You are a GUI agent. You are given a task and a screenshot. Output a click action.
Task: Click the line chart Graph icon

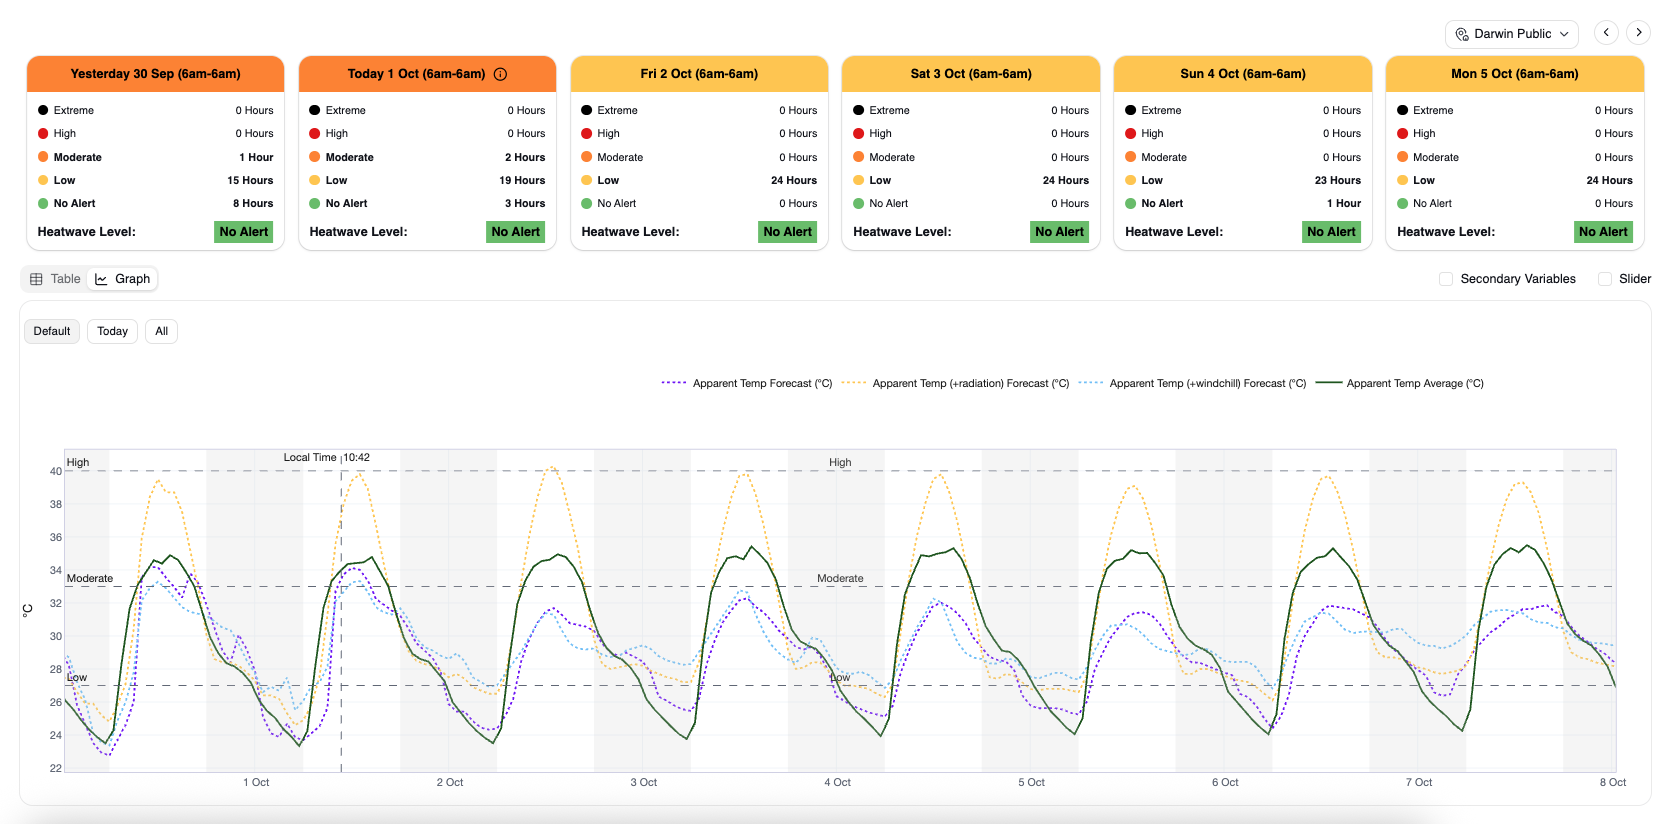click(101, 279)
